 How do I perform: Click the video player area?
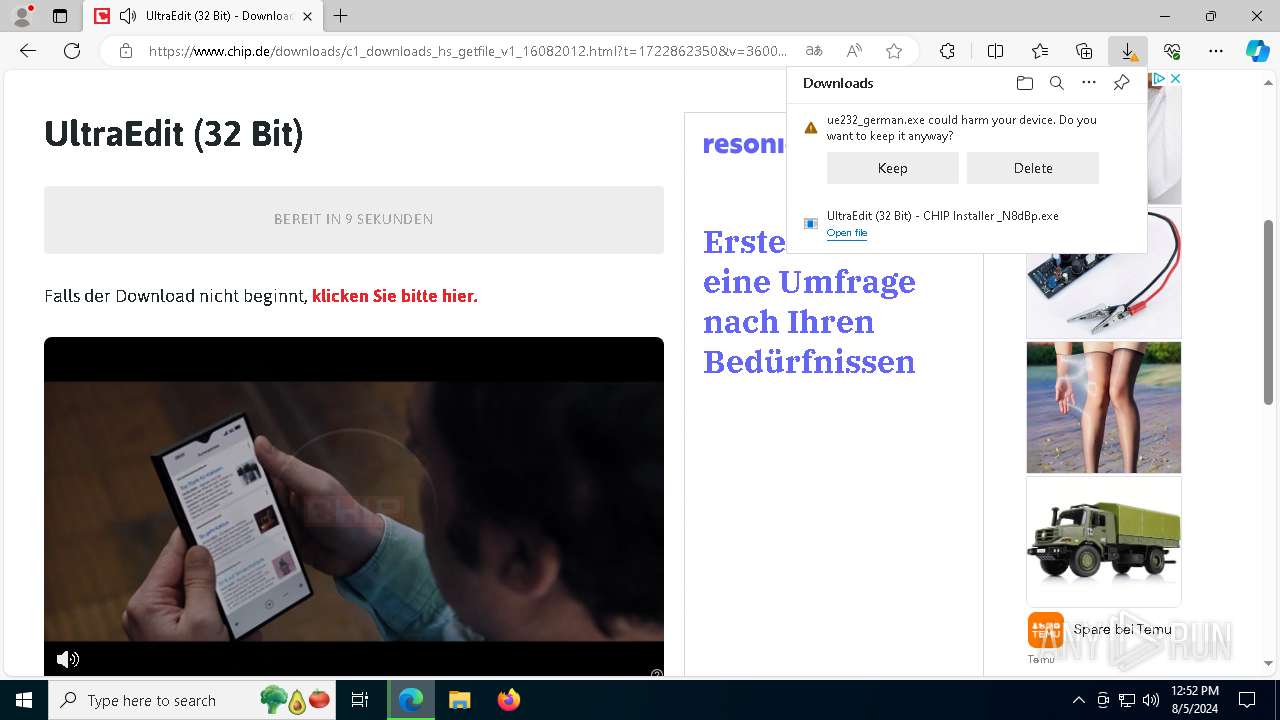354,506
